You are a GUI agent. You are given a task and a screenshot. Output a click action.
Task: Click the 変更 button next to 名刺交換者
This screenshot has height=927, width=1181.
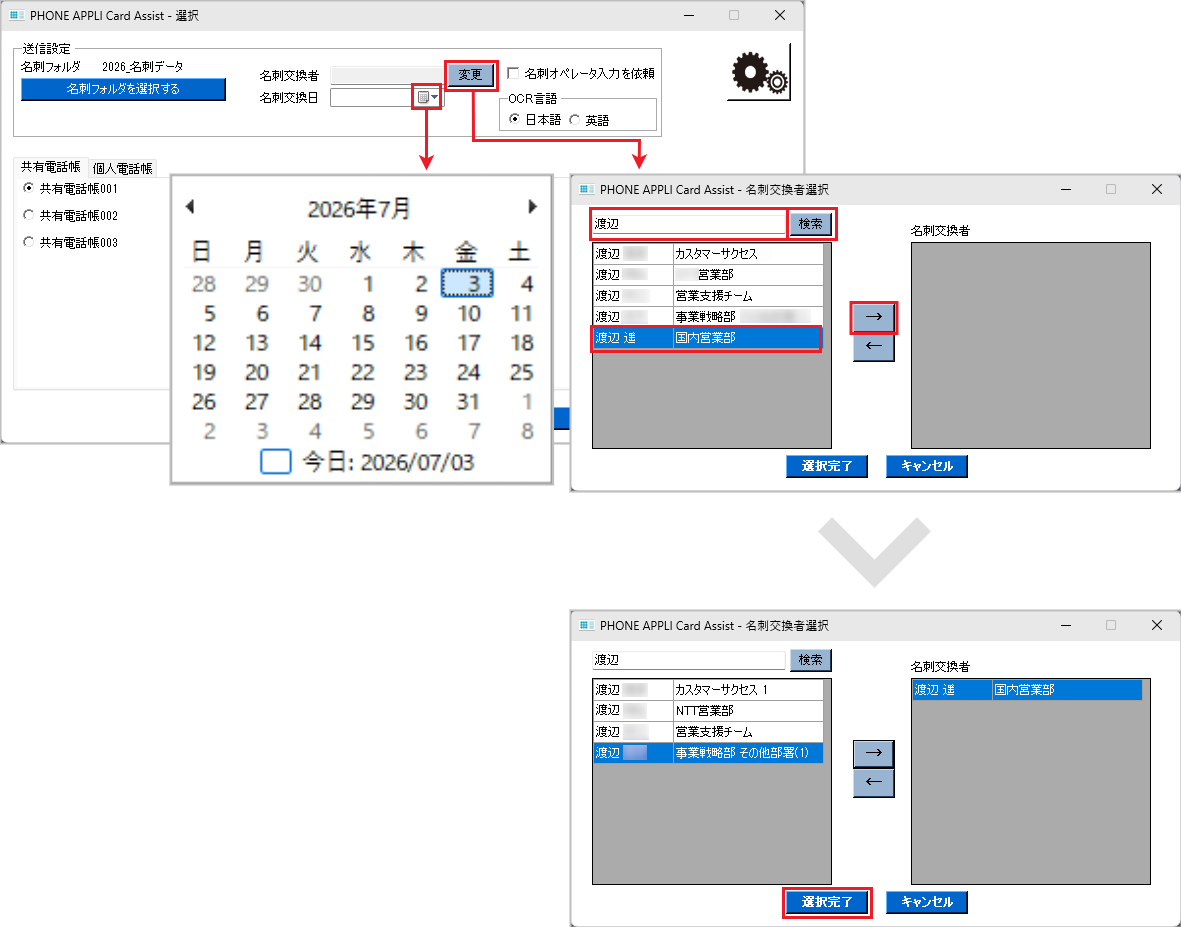coord(470,75)
